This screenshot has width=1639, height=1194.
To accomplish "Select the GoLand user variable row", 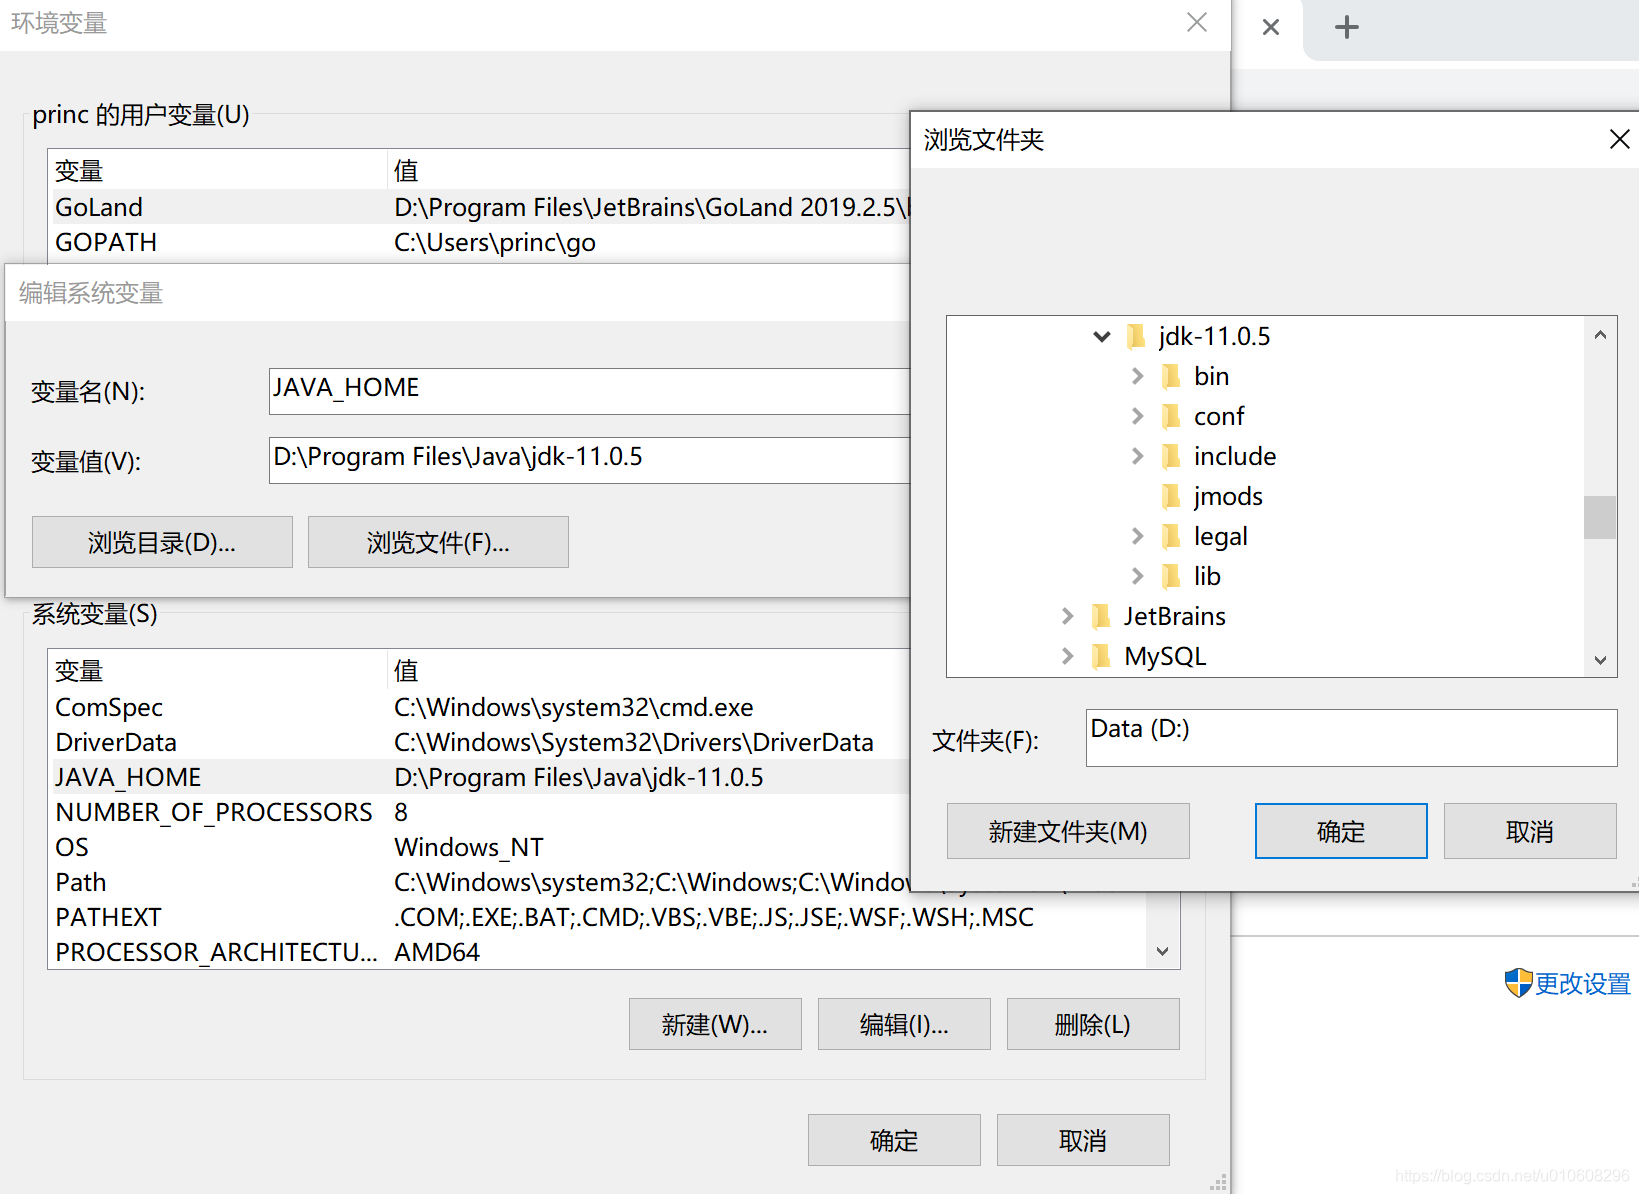I will point(480,207).
